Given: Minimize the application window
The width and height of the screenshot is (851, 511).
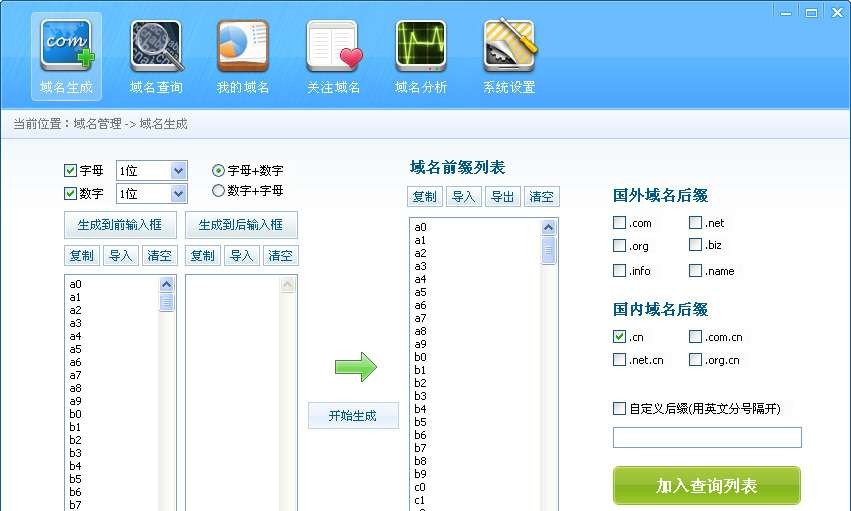Looking at the screenshot, I should coord(786,12).
